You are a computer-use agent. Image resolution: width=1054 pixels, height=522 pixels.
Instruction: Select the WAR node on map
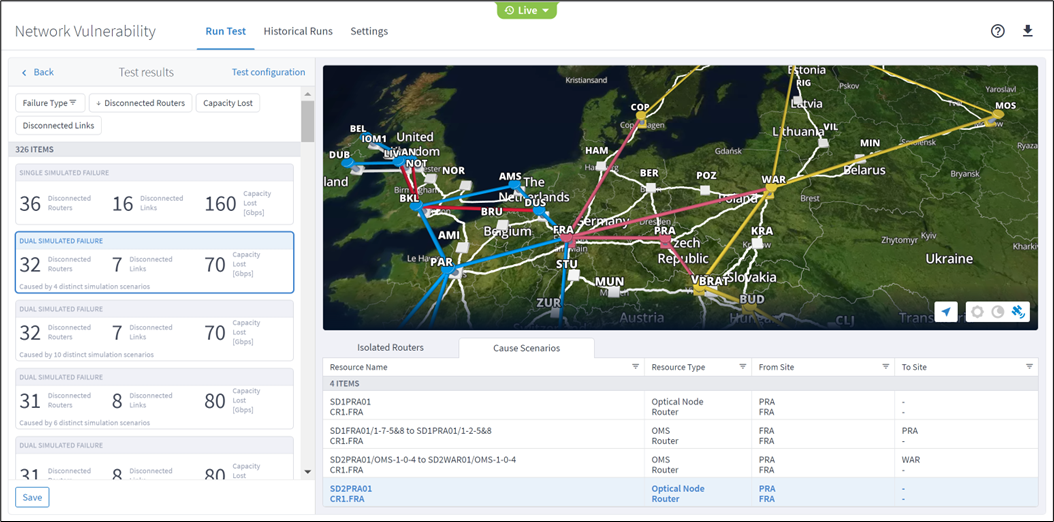coord(770,189)
